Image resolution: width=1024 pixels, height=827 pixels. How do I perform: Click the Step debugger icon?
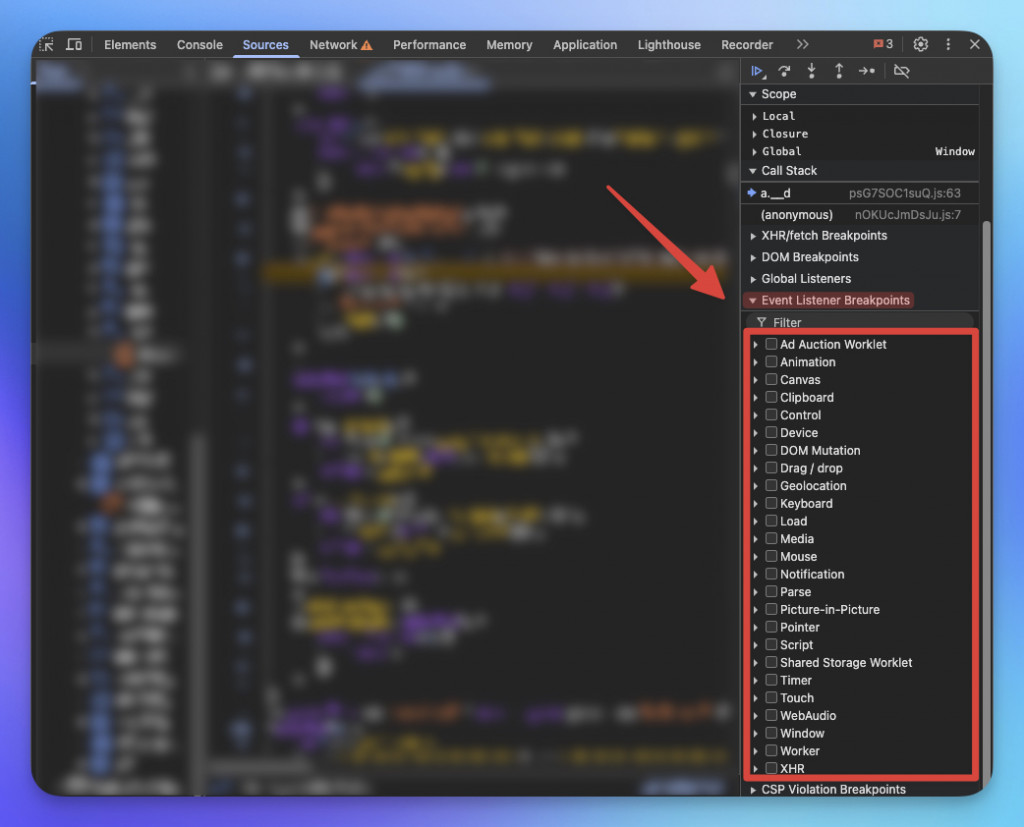867,71
